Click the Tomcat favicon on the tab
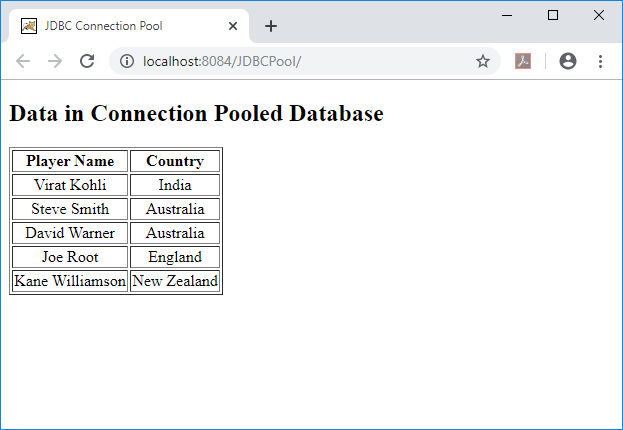The width and height of the screenshot is (623, 430). pyautogui.click(x=29, y=26)
